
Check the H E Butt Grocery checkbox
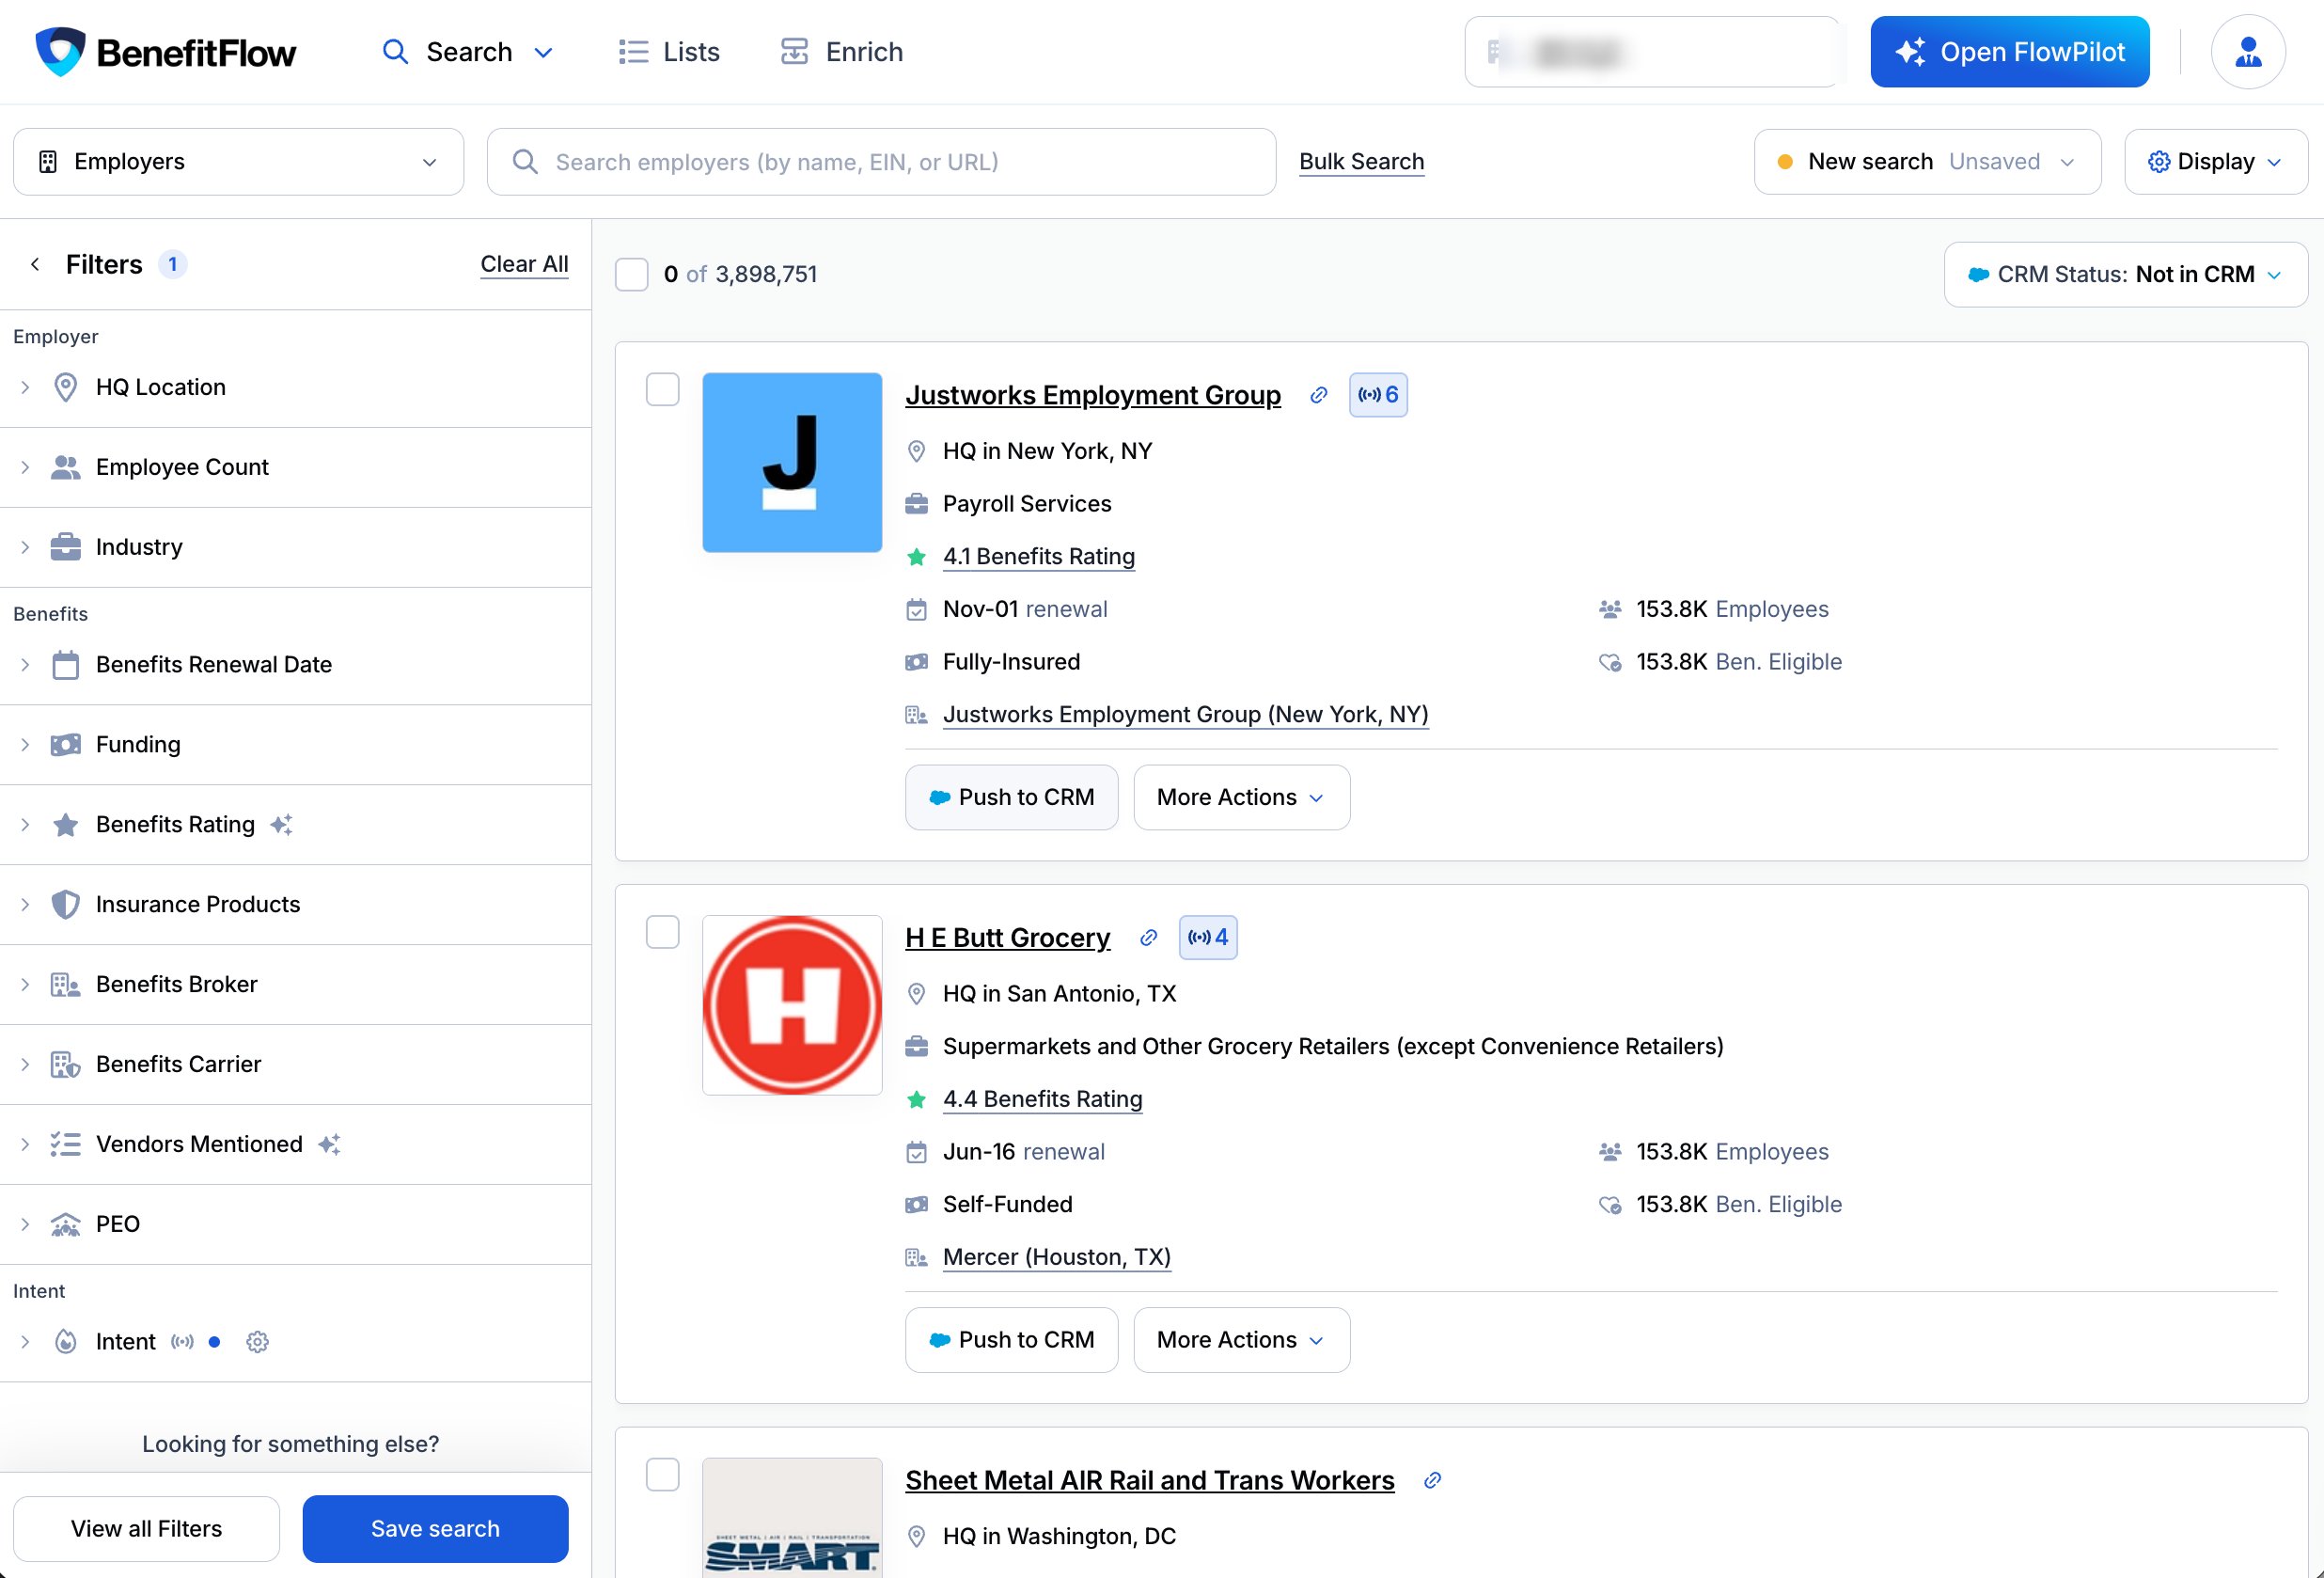tap(663, 932)
